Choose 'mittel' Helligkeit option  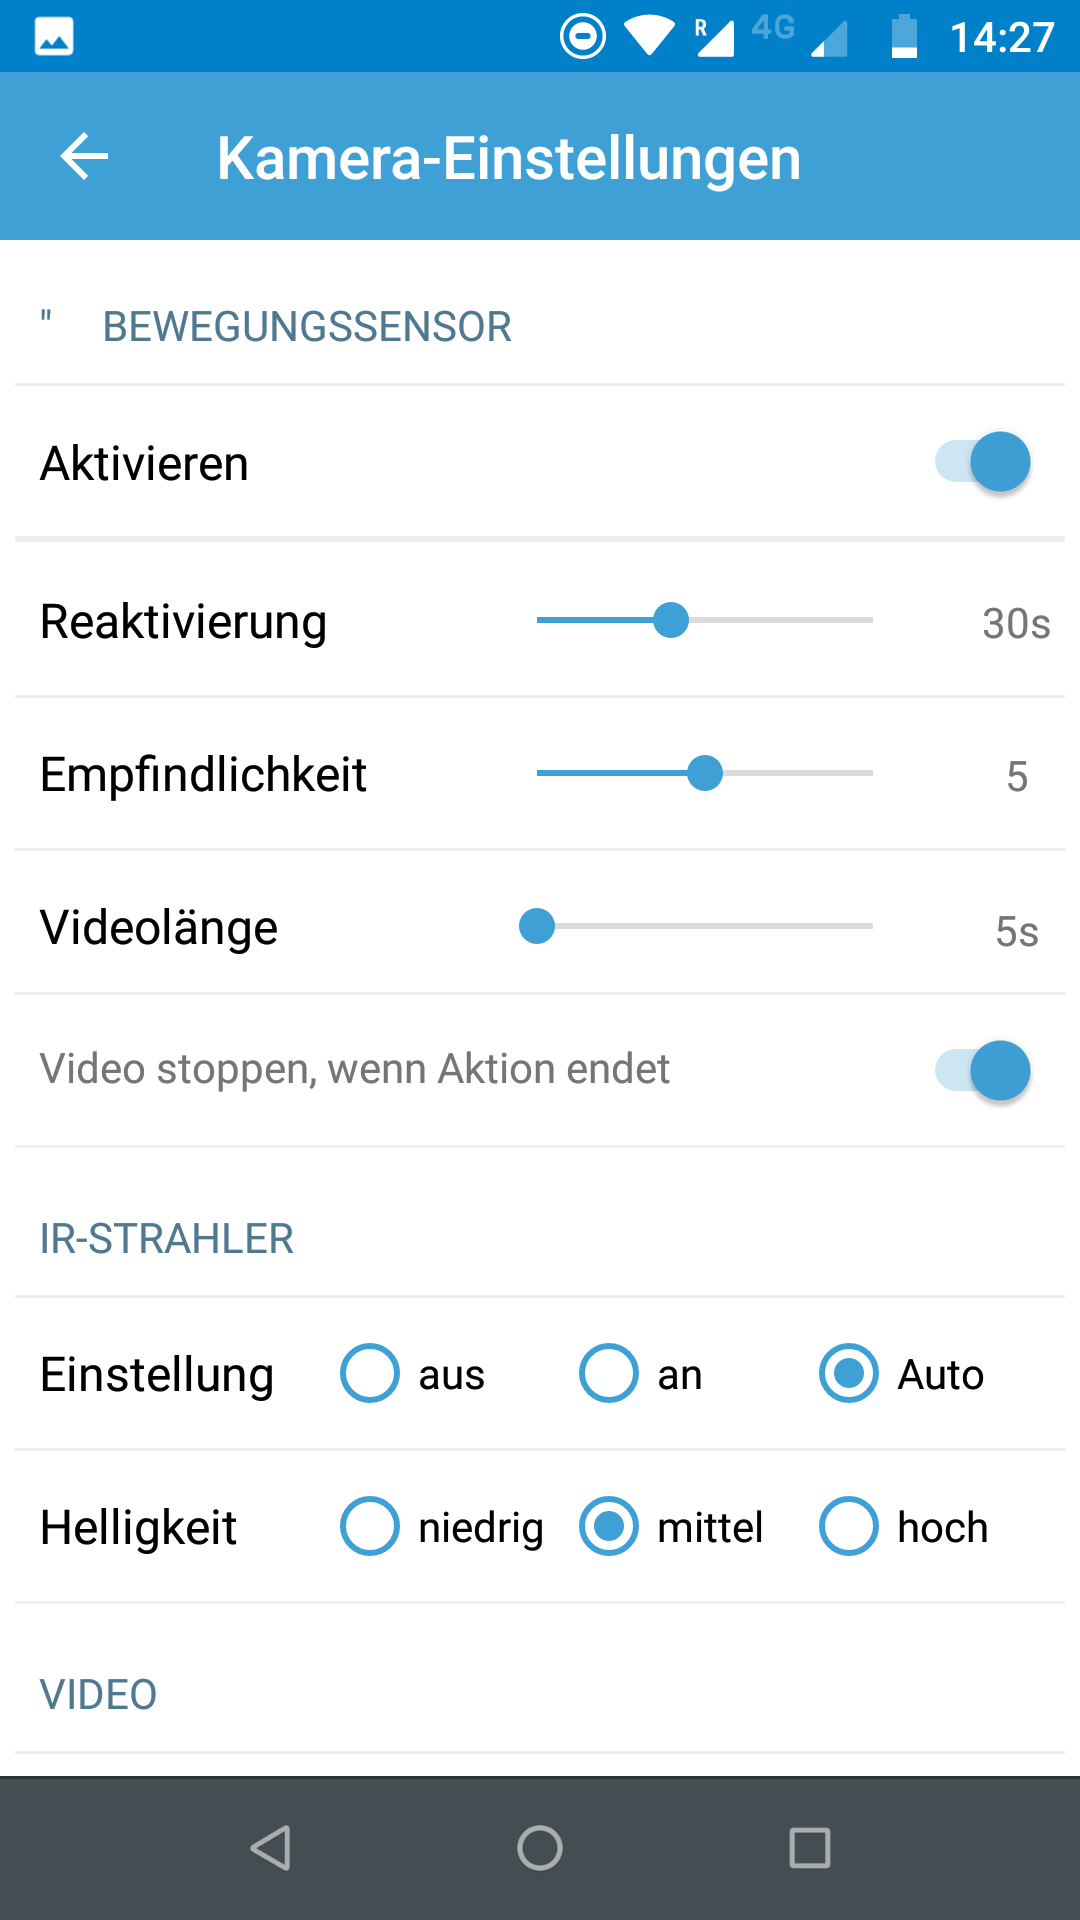[x=609, y=1526]
